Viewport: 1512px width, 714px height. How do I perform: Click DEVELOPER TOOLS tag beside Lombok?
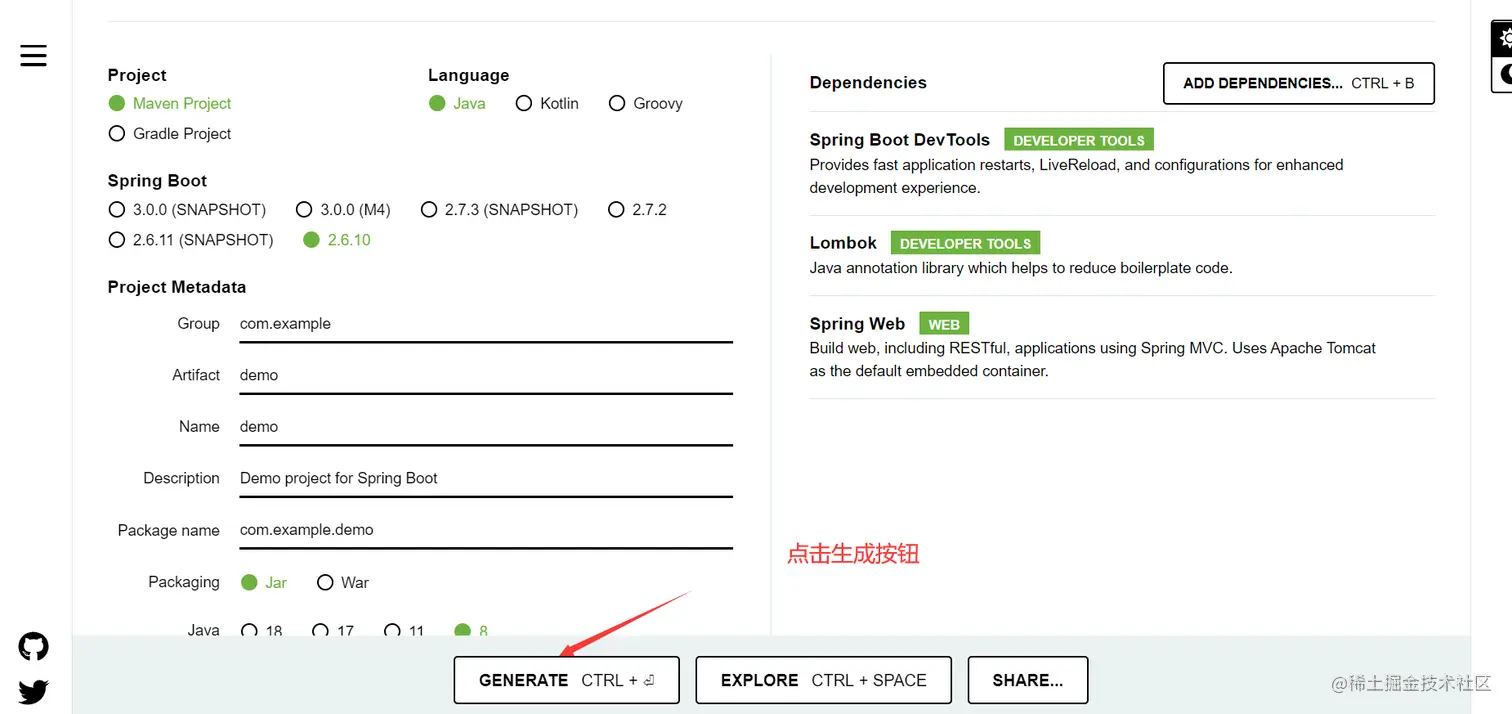tap(965, 243)
